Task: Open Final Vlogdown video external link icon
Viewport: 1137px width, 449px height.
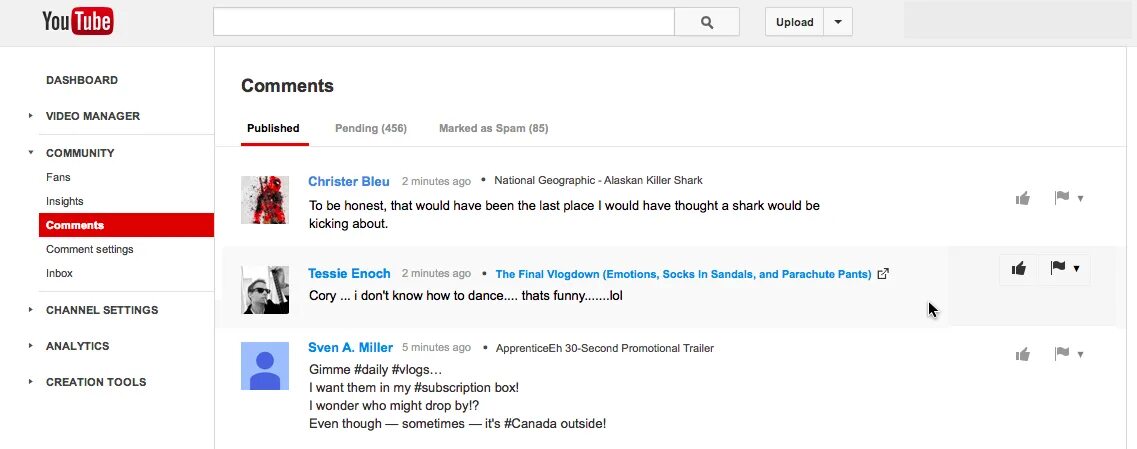Action: [x=883, y=274]
